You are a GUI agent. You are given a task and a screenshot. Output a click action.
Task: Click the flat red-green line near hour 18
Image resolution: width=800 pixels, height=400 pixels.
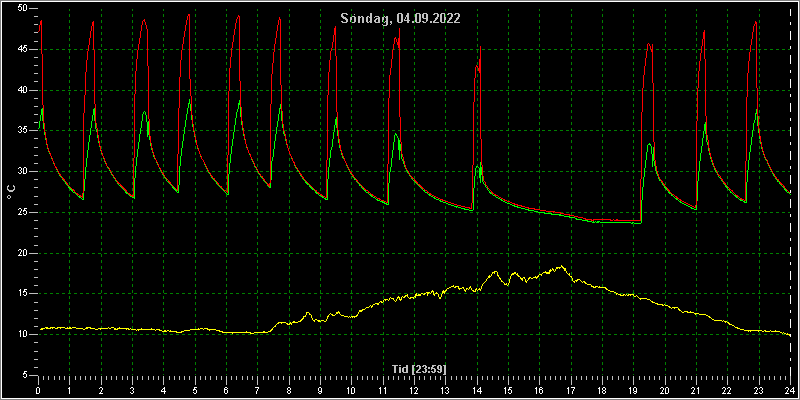point(602,221)
